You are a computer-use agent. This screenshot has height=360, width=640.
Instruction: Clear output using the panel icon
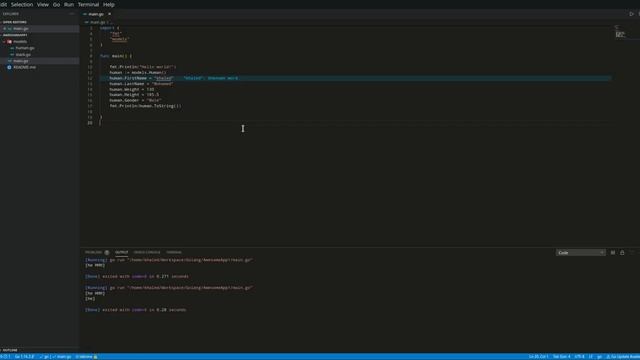coord(613,253)
